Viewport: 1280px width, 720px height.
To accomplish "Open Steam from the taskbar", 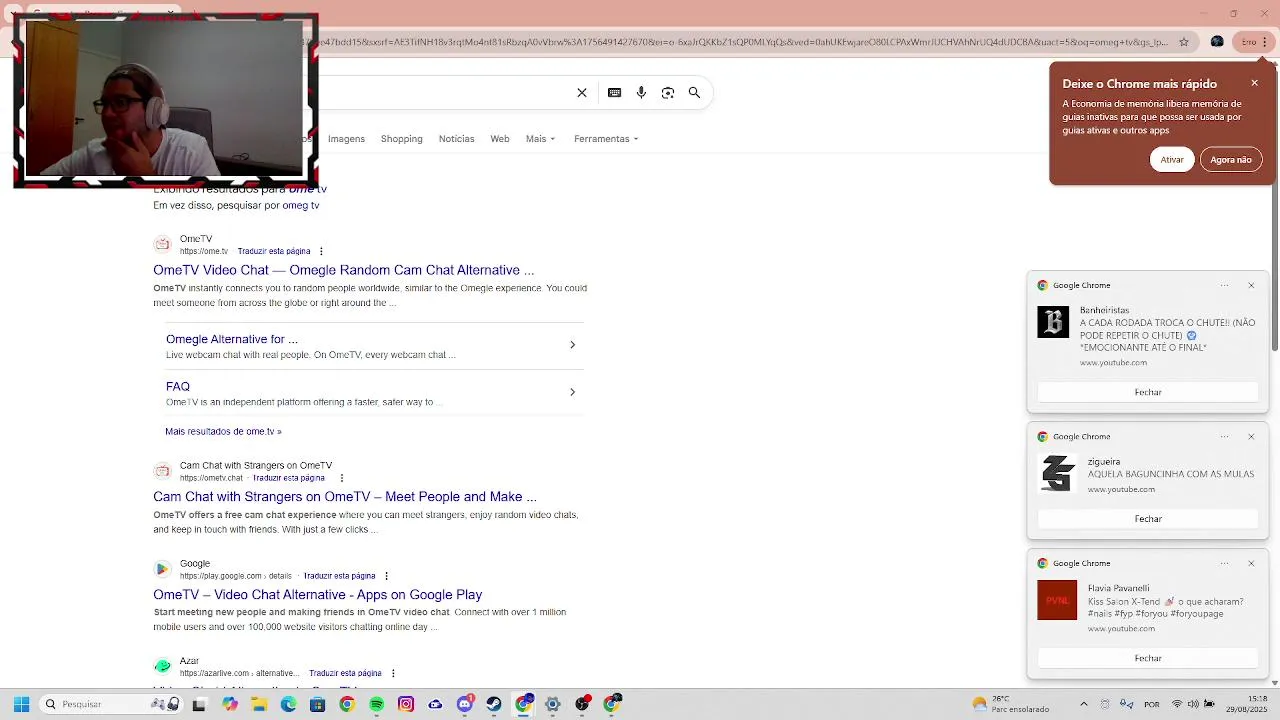I will (494, 704).
